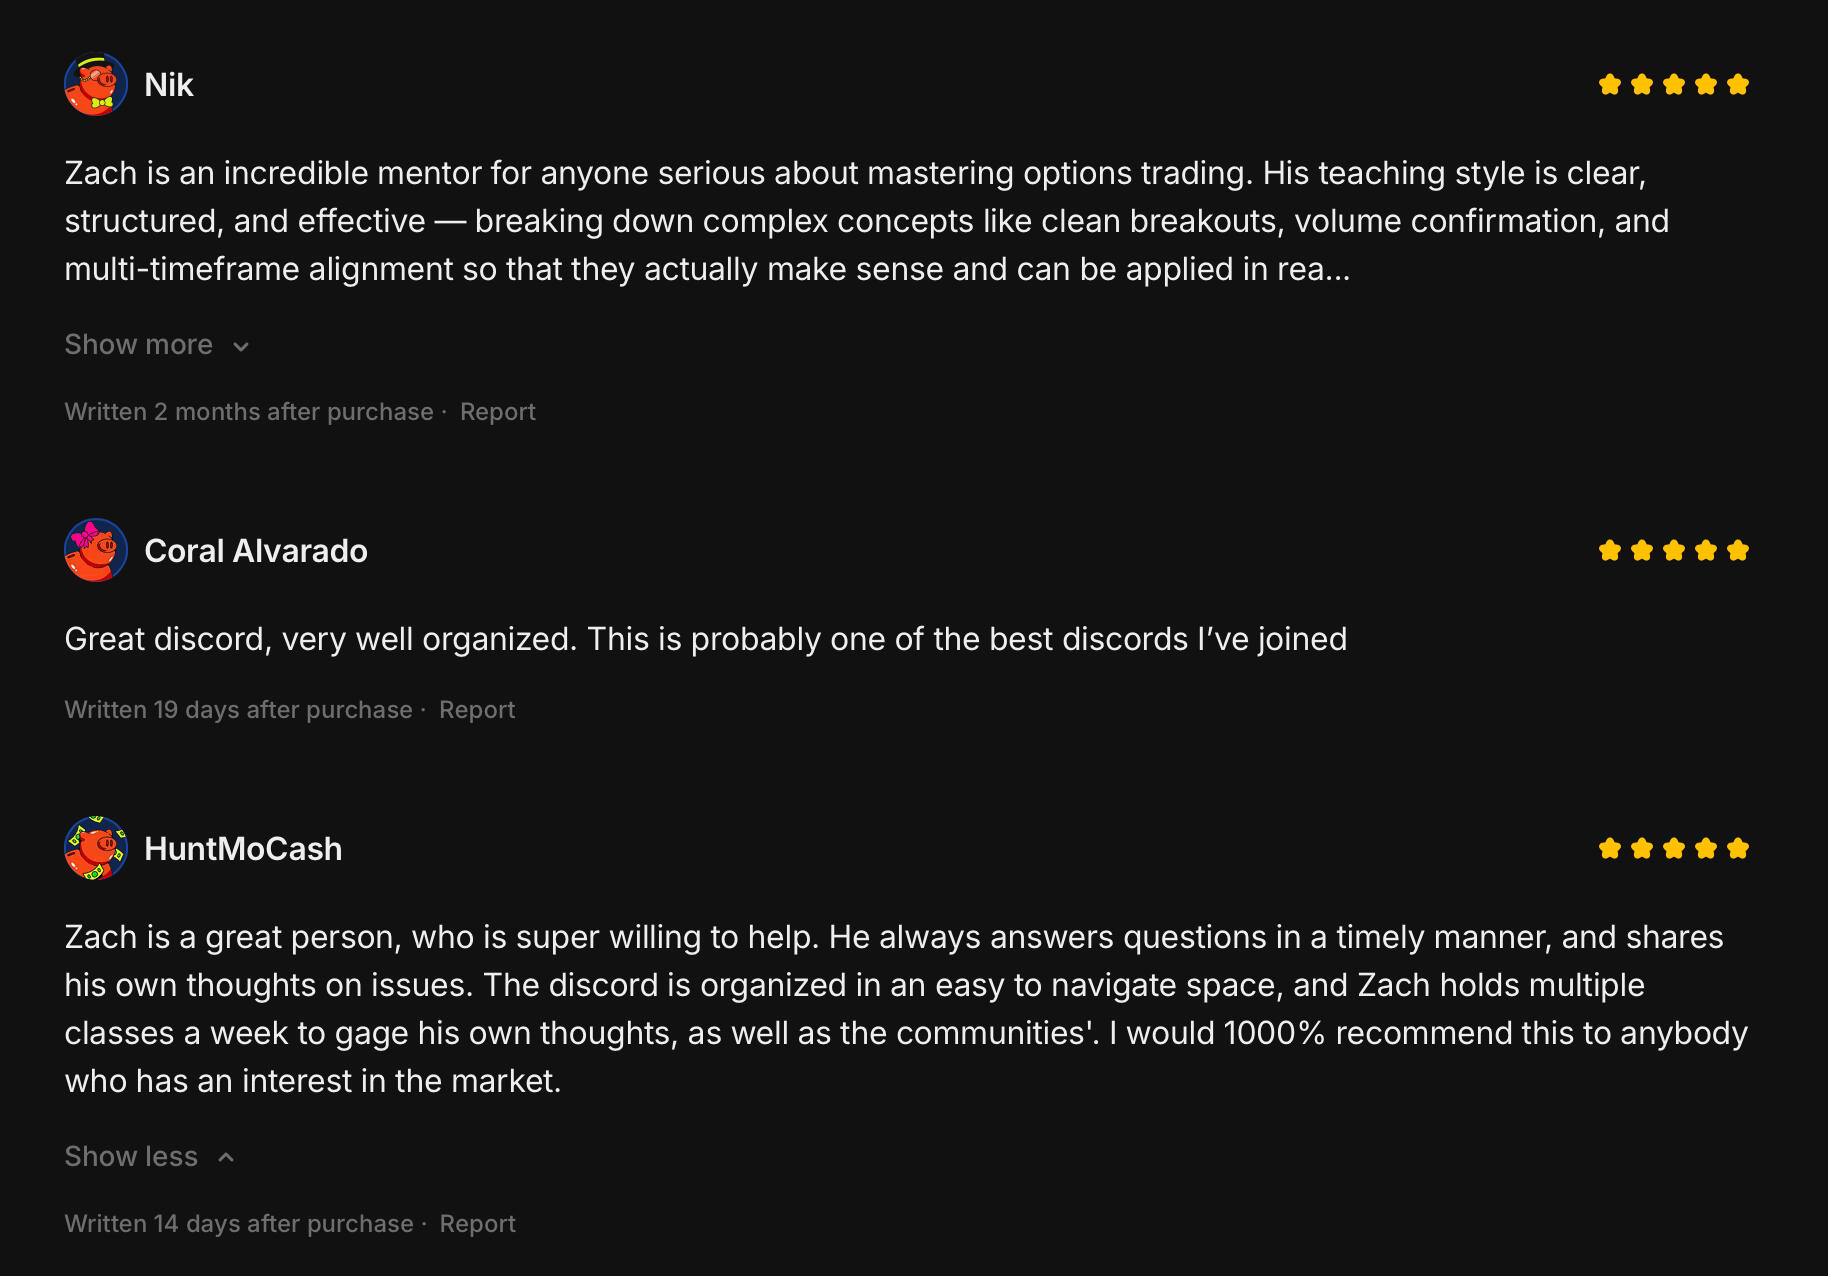Click Coral Alvarado's pig avatar icon
This screenshot has width=1828, height=1276.
point(96,551)
